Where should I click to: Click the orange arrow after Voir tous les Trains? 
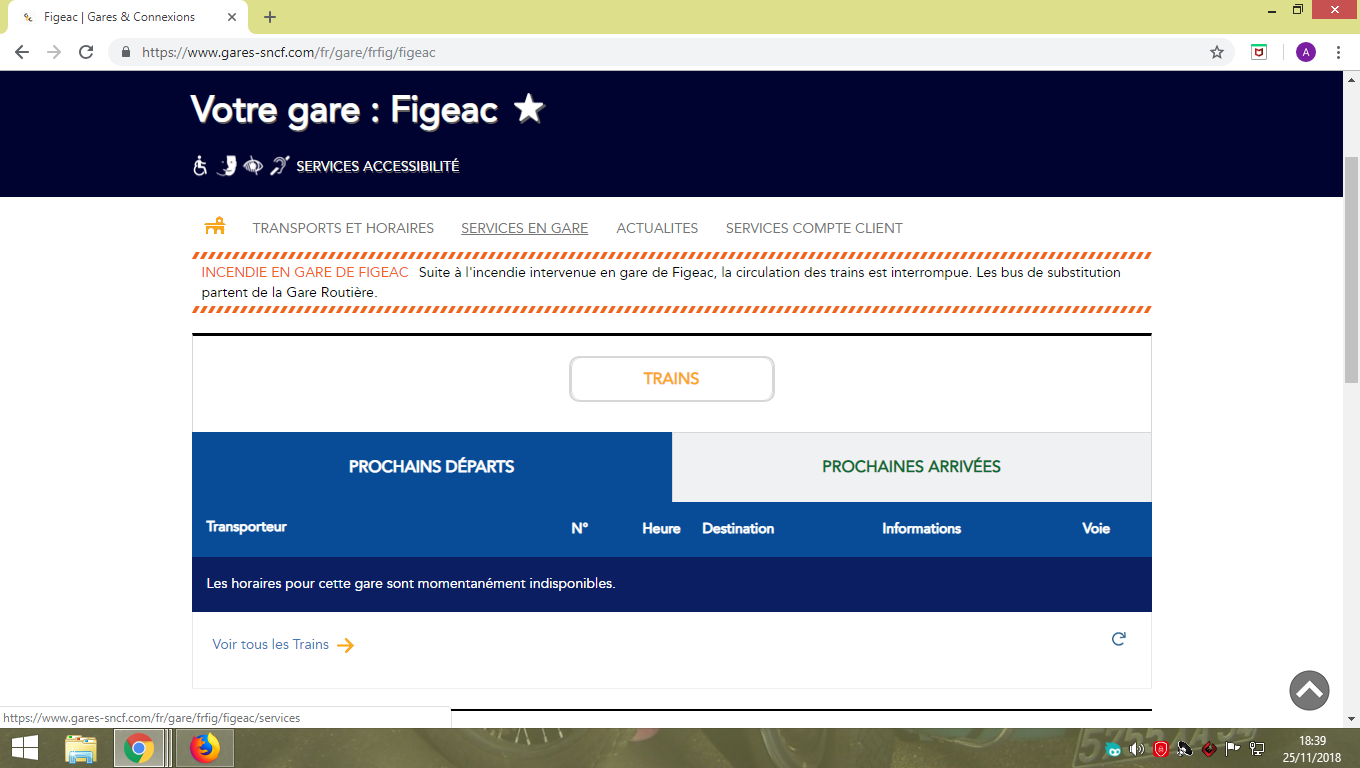[345, 645]
